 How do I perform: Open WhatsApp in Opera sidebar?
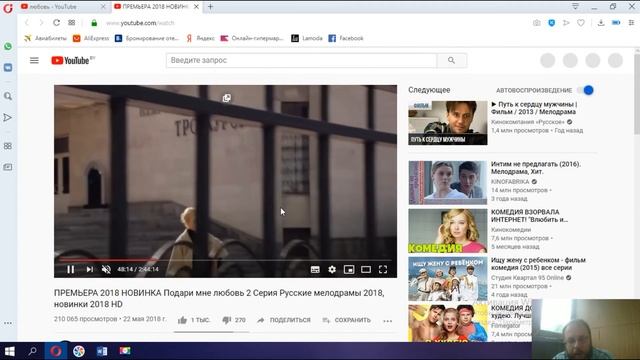[8, 47]
